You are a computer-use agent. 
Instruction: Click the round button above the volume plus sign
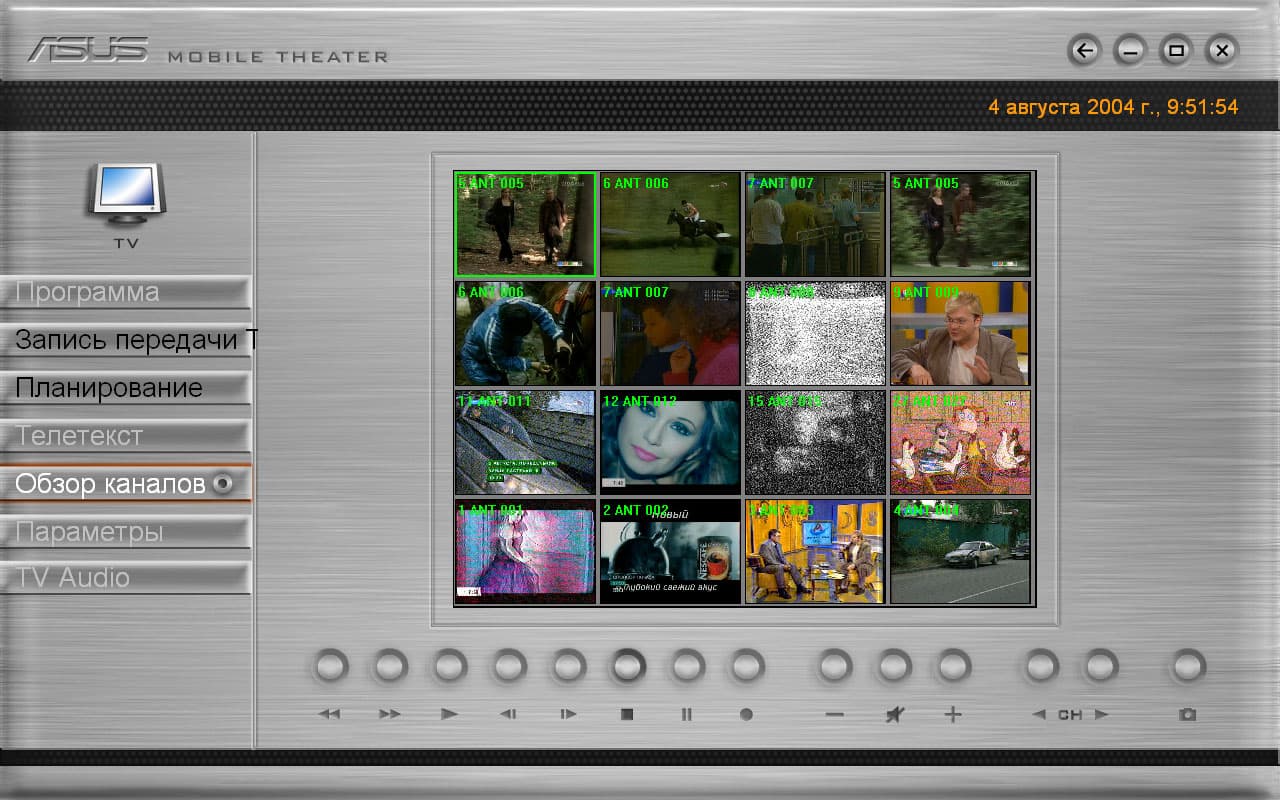[x=953, y=666]
